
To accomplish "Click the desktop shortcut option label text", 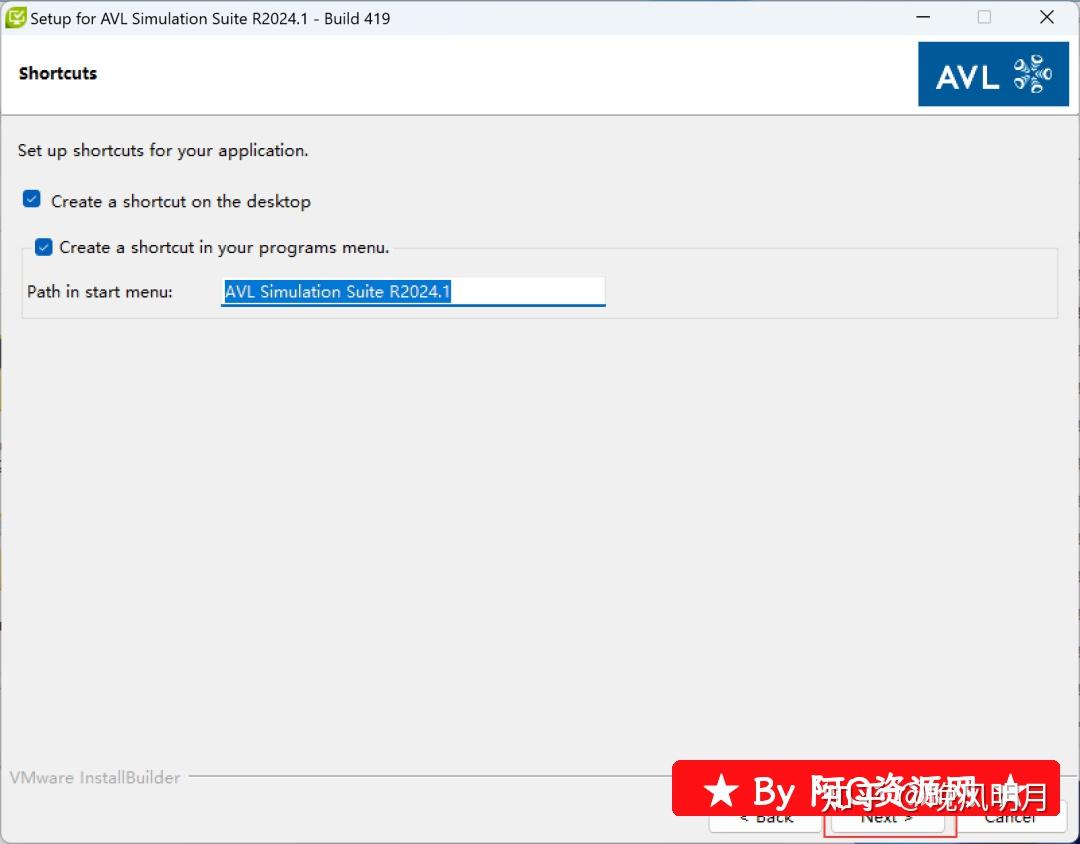I will [181, 201].
